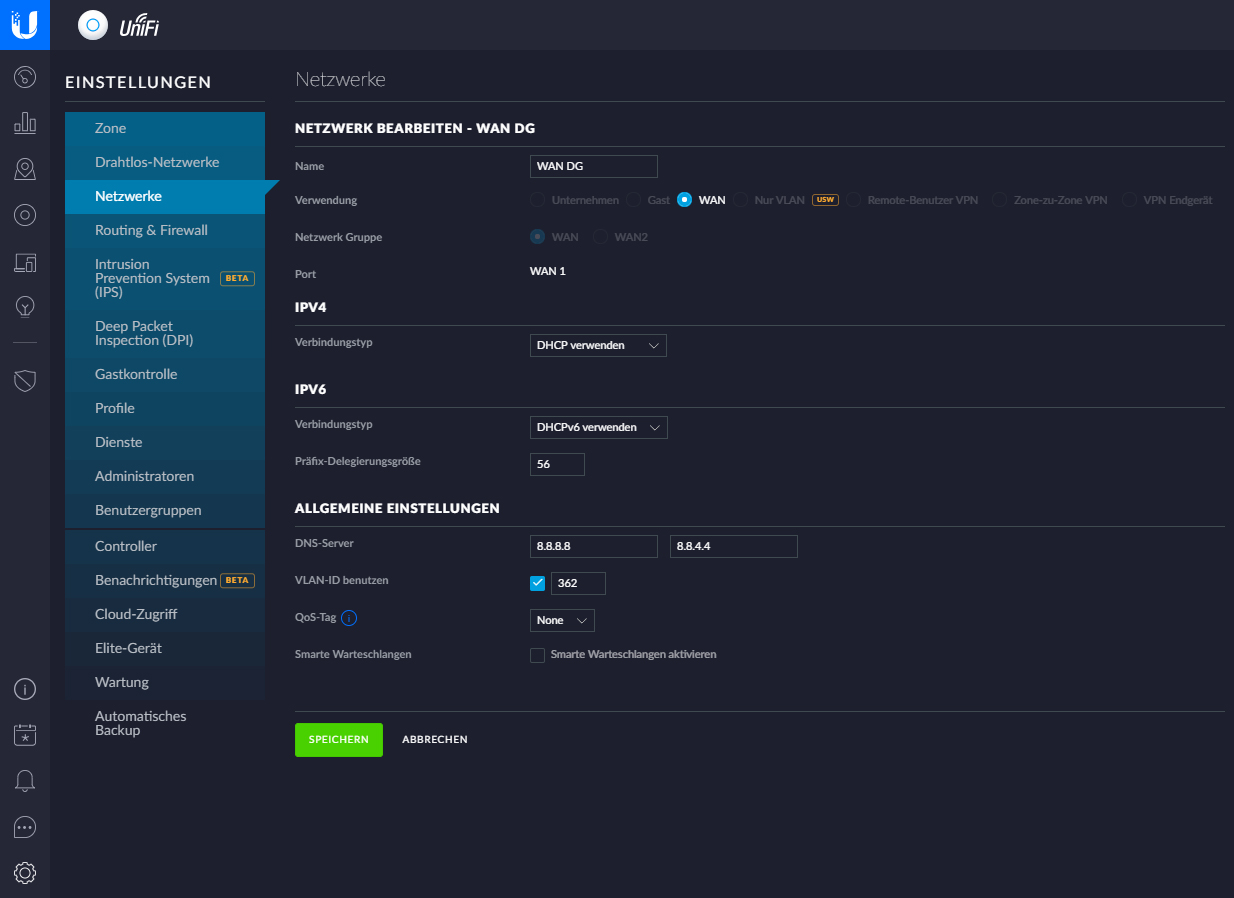Screen dimensions: 1234x898
Task: Open the Devices circle icon in sidebar
Action: coord(25,215)
